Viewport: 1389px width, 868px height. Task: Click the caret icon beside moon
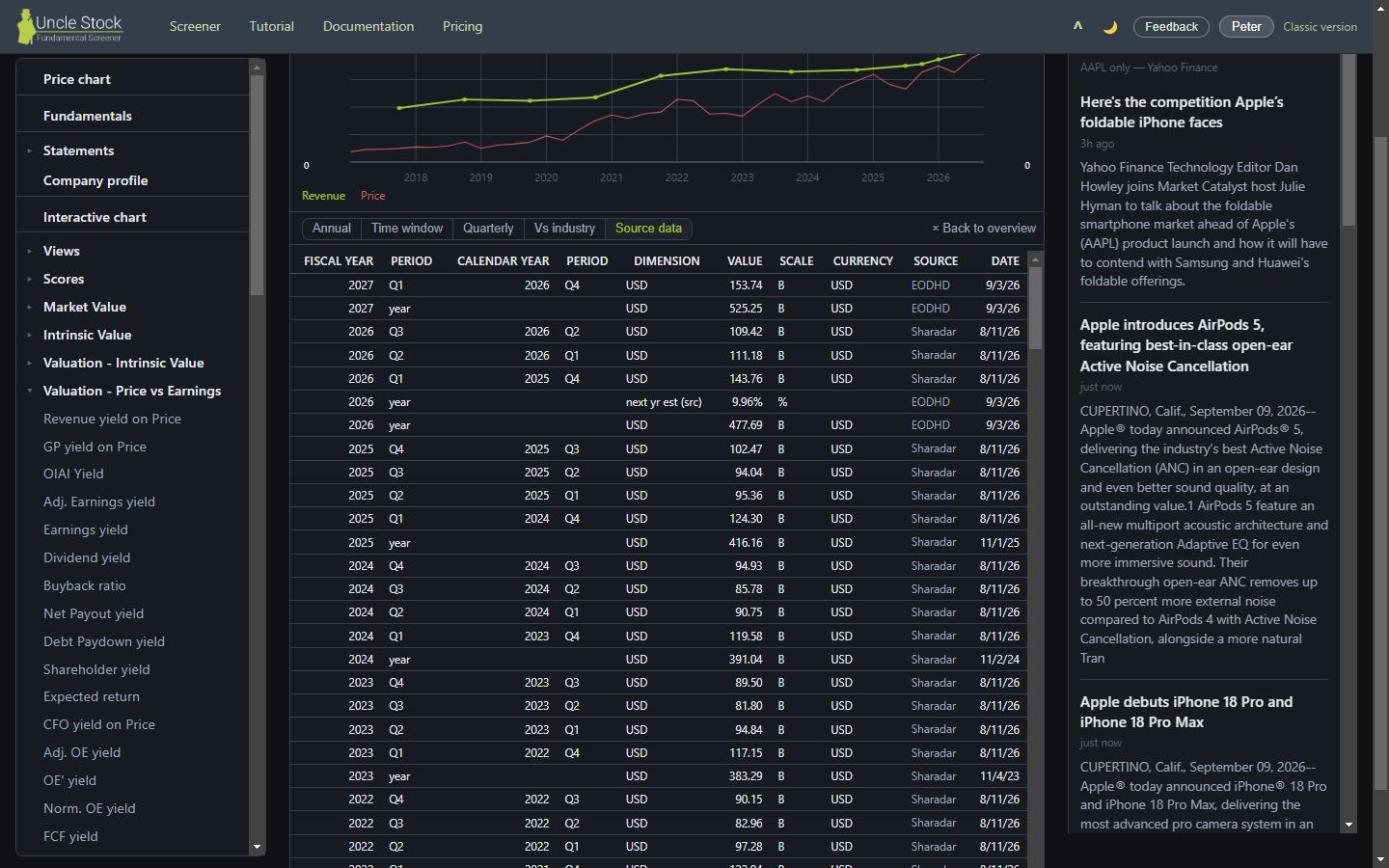point(1078,26)
